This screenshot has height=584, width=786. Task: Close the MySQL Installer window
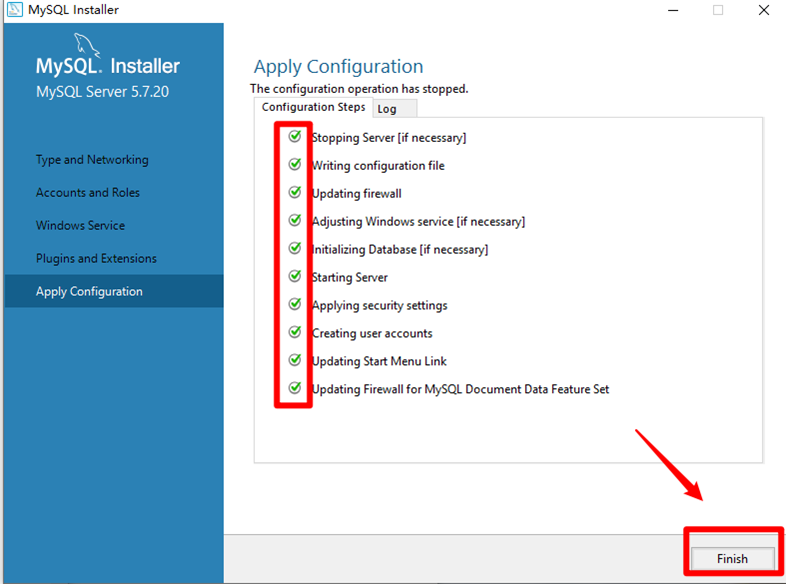[763, 10]
